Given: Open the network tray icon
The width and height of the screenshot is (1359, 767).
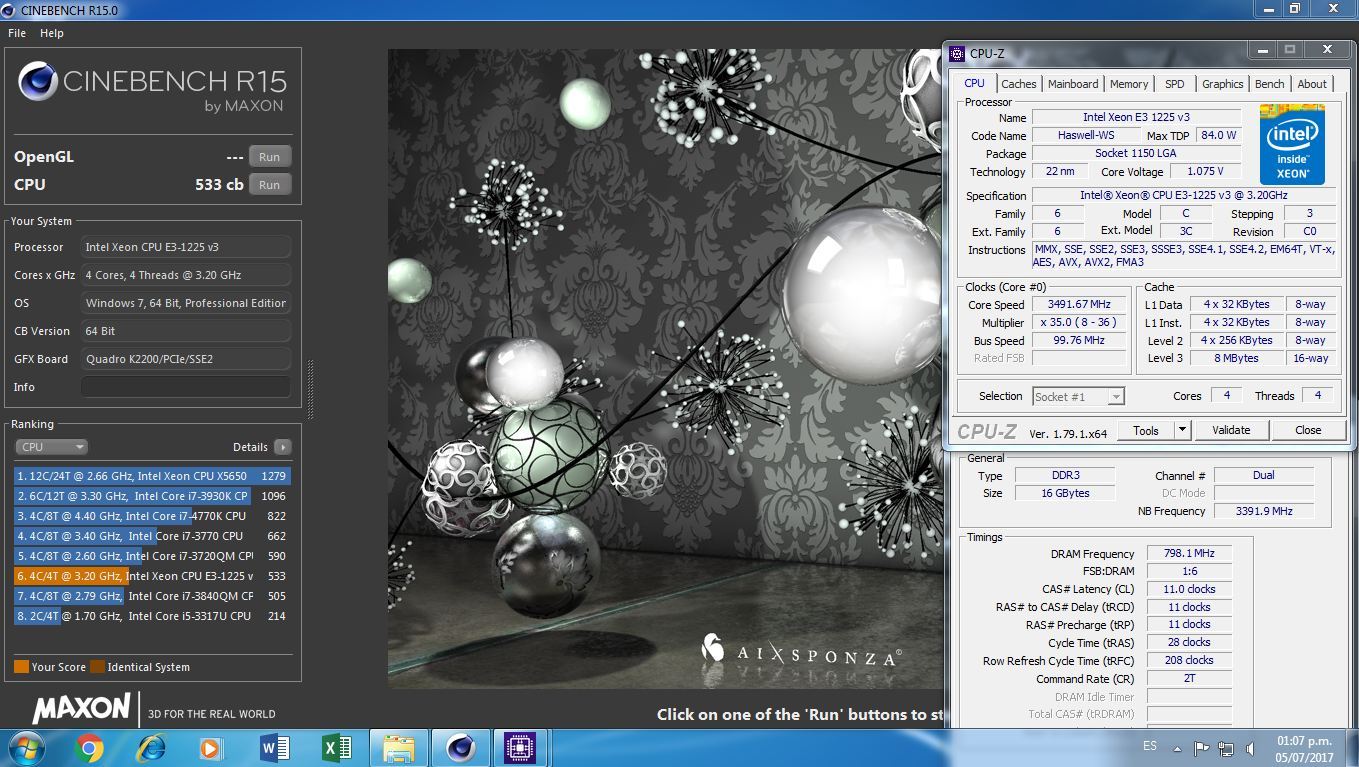Looking at the screenshot, I should click(1226, 747).
